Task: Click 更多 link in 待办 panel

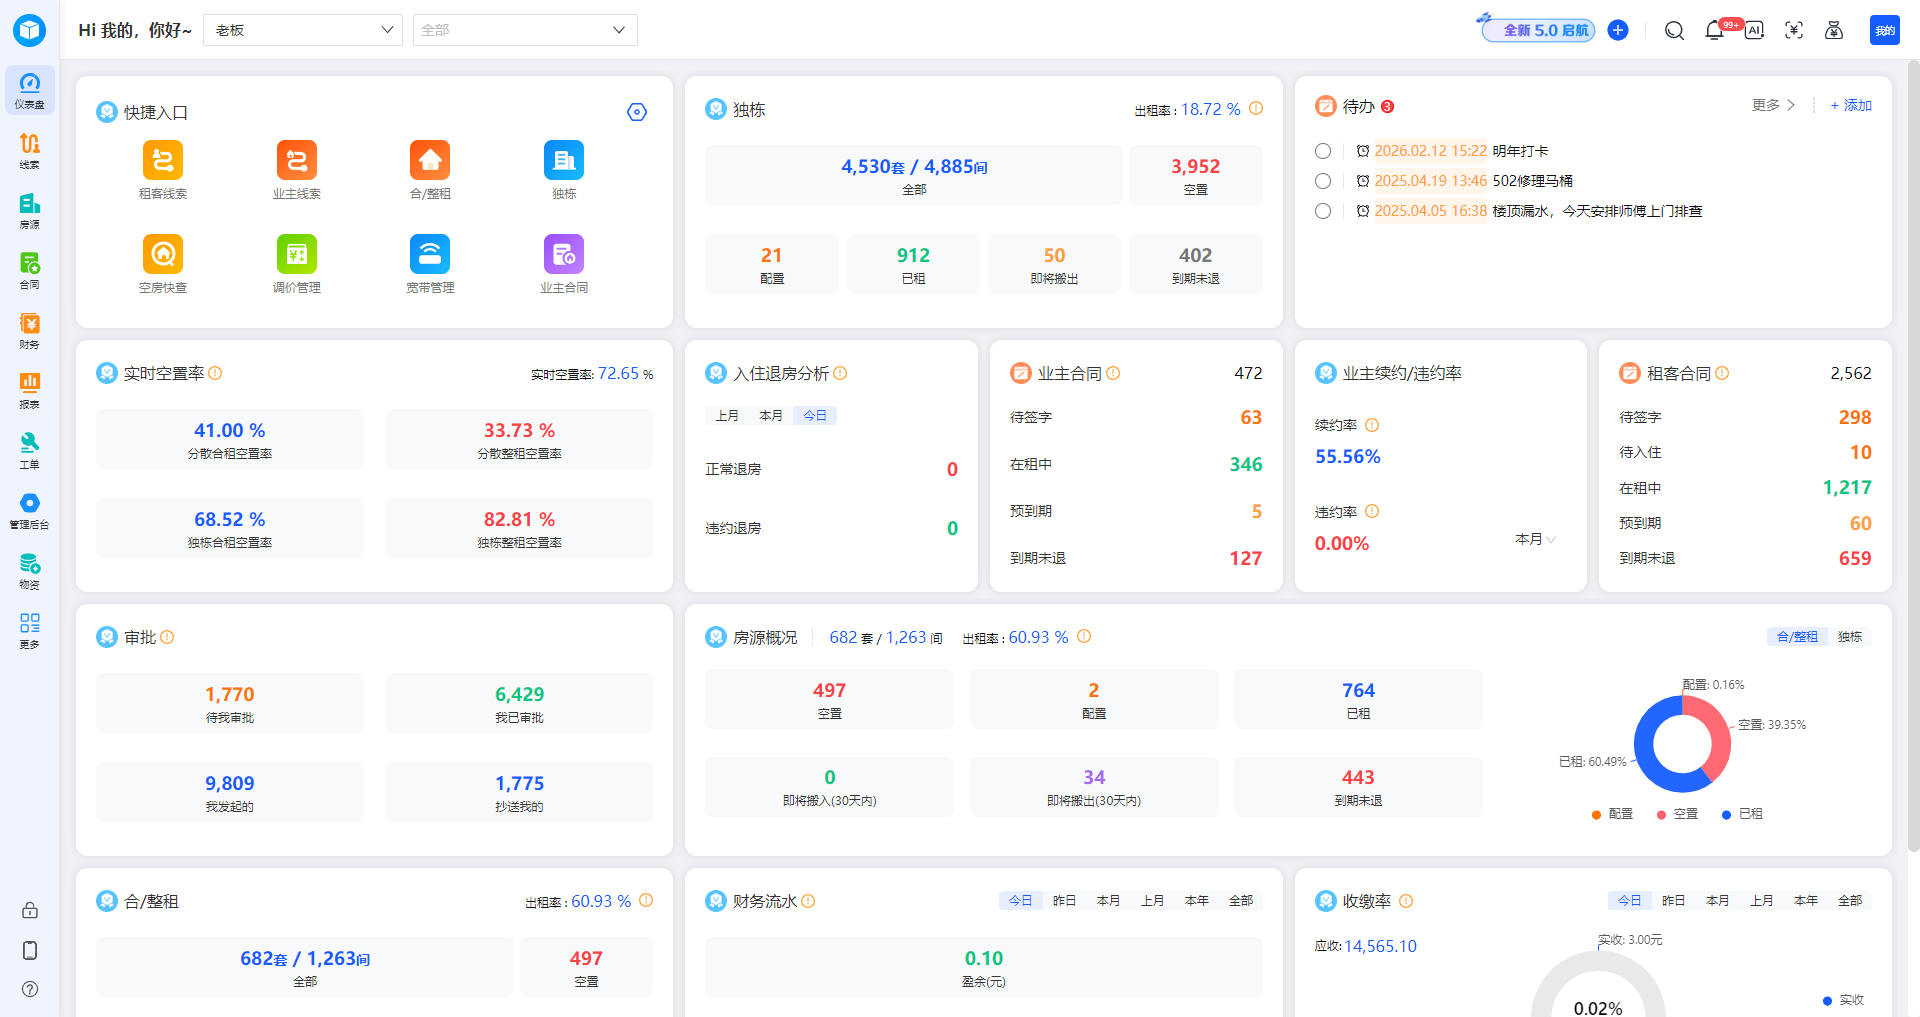Action: pyautogui.click(x=1772, y=106)
